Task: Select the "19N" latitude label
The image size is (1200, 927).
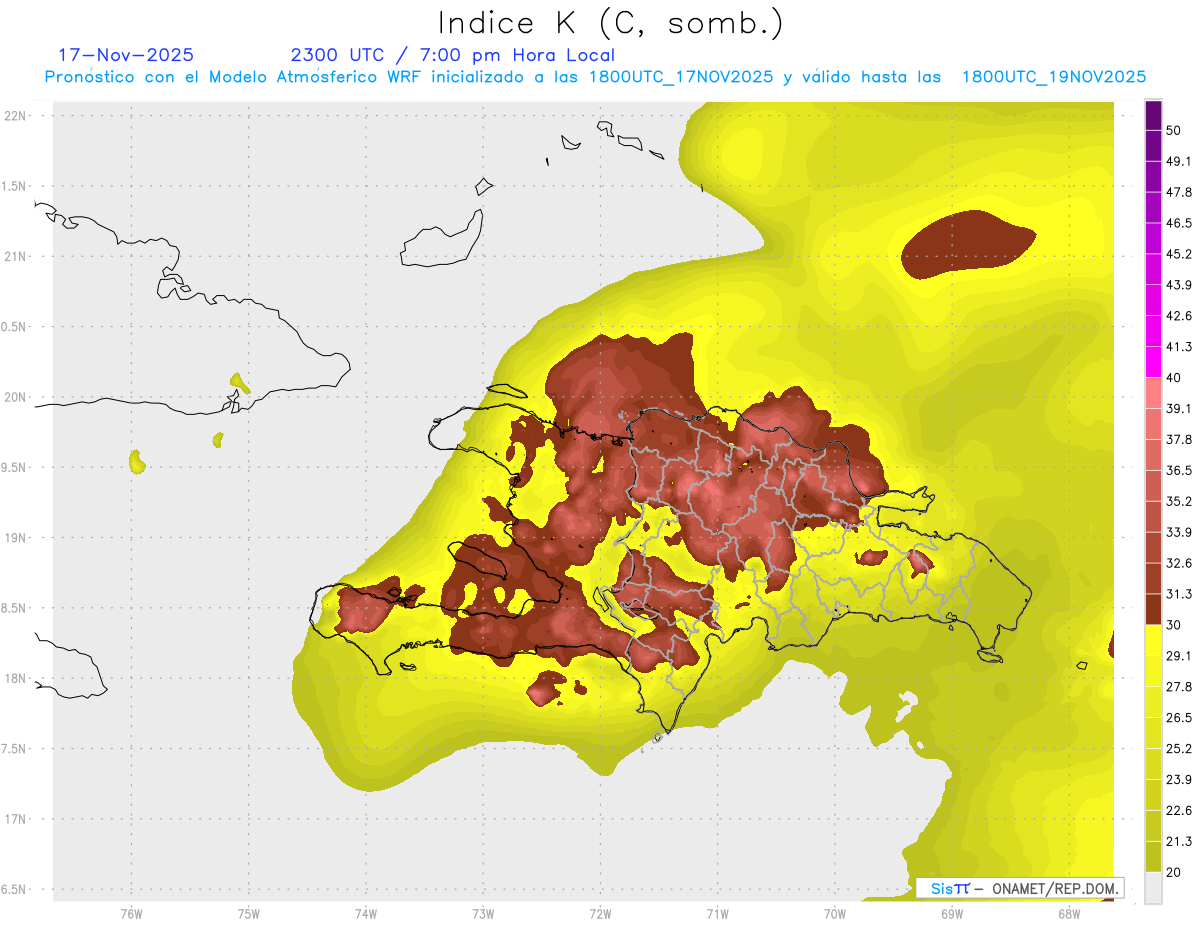Action: click(x=15, y=537)
